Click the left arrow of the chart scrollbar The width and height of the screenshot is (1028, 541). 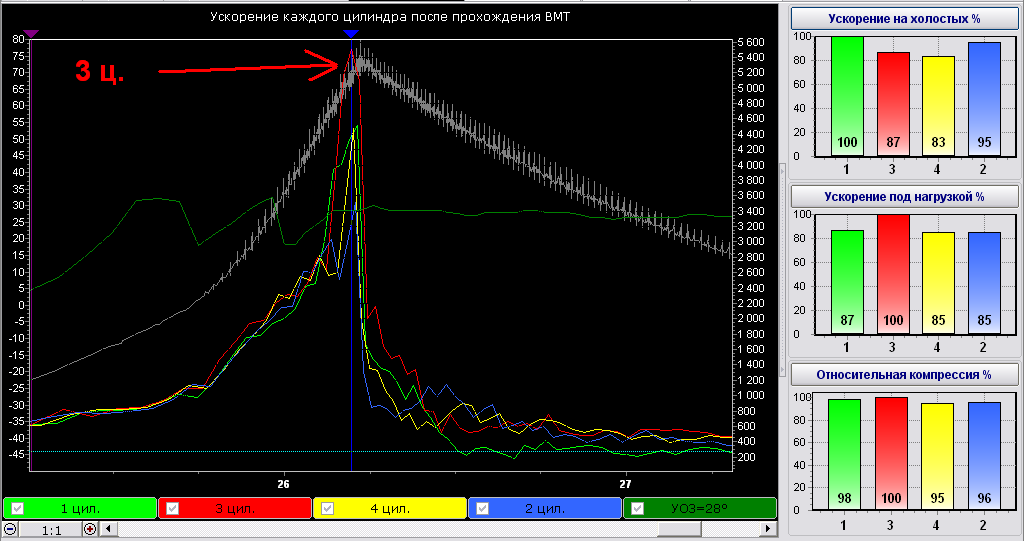109,529
